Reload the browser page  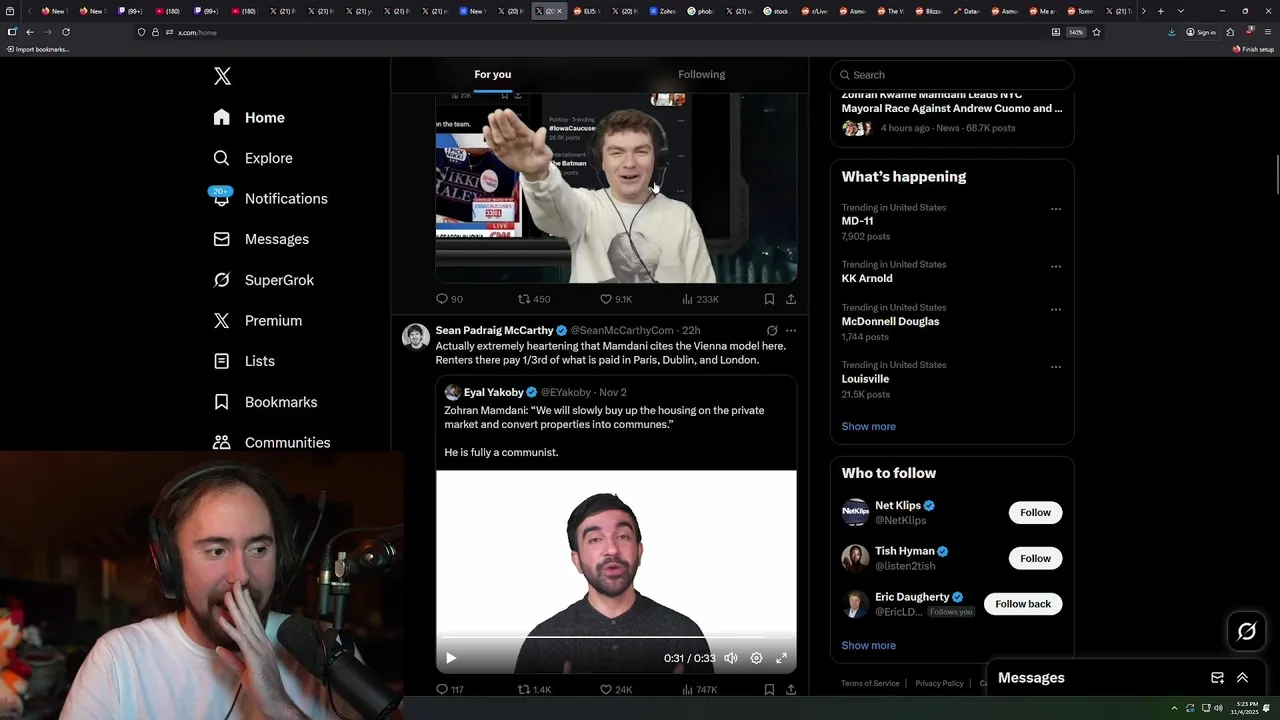[x=66, y=32]
